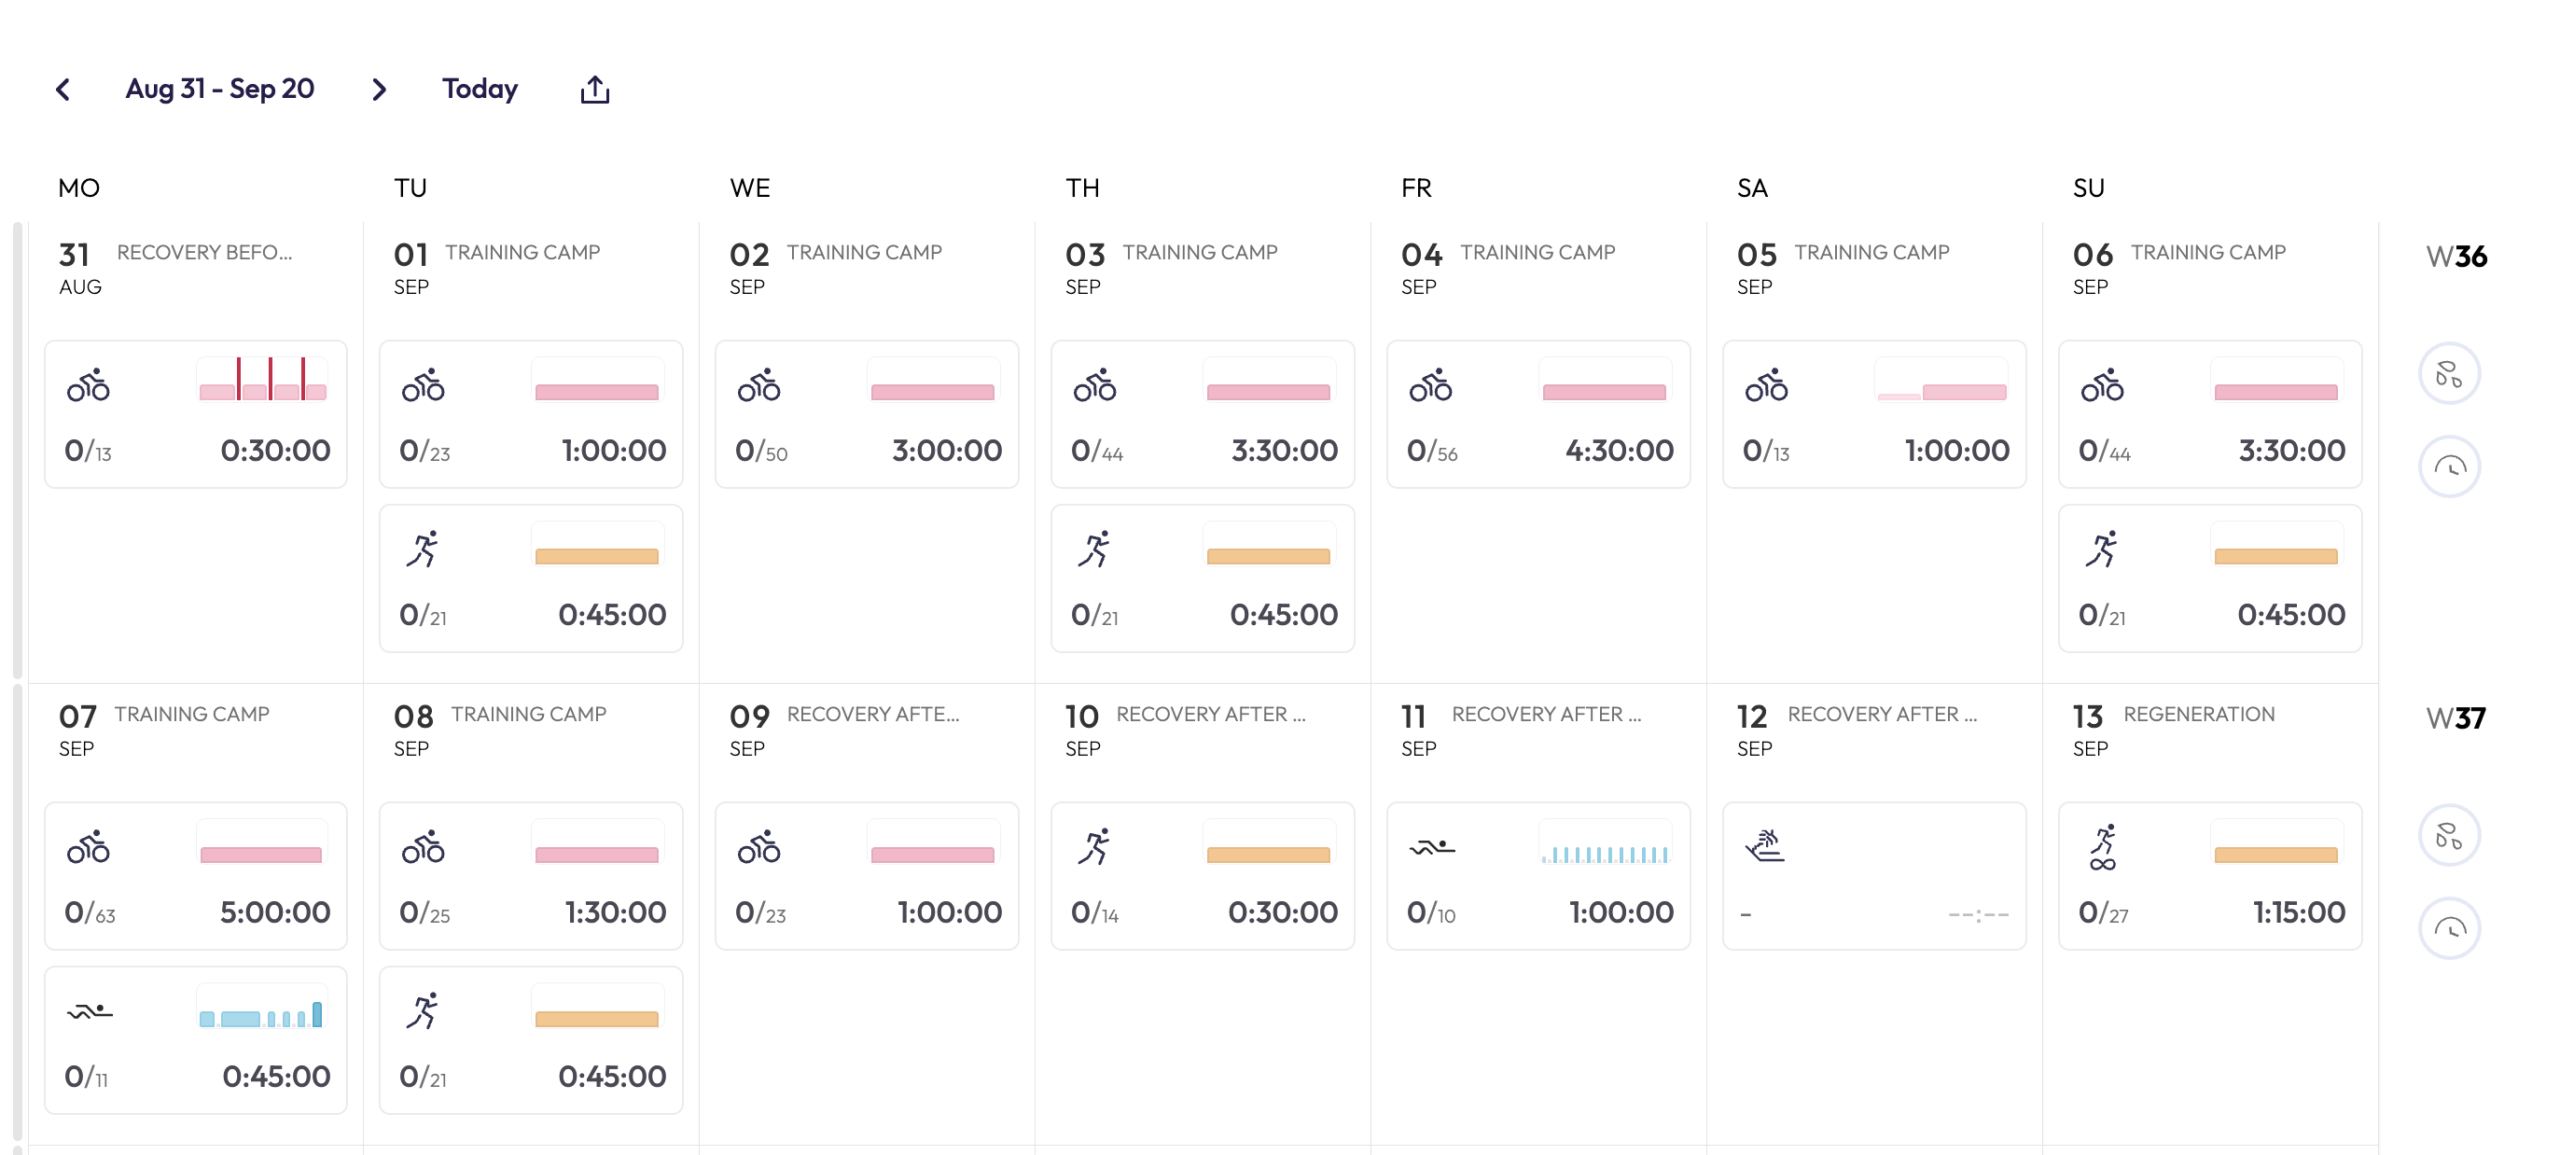Viewport: 2560px width, 1155px height.
Task: Select the W37 week label
Action: 2456,719
